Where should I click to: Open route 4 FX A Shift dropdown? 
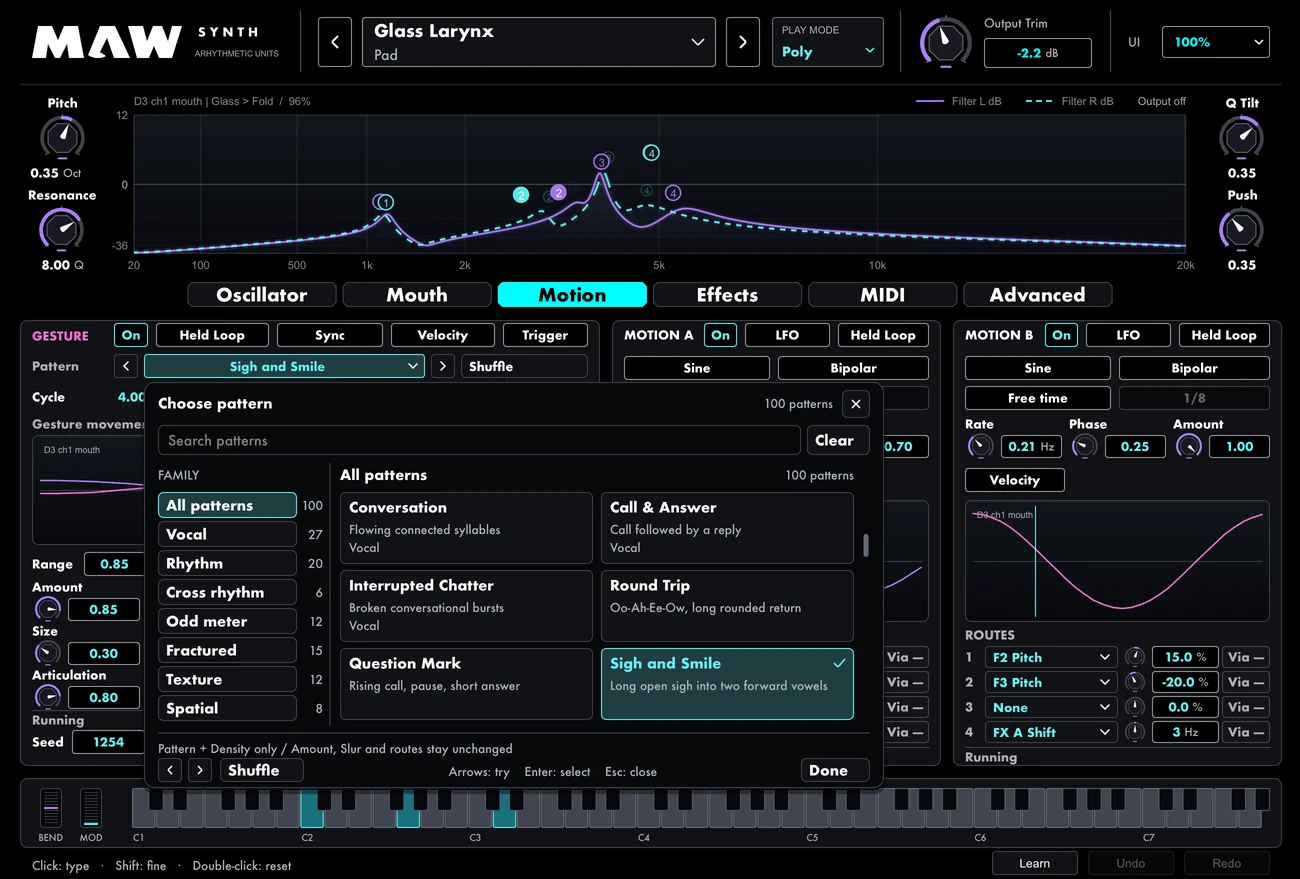click(1051, 732)
